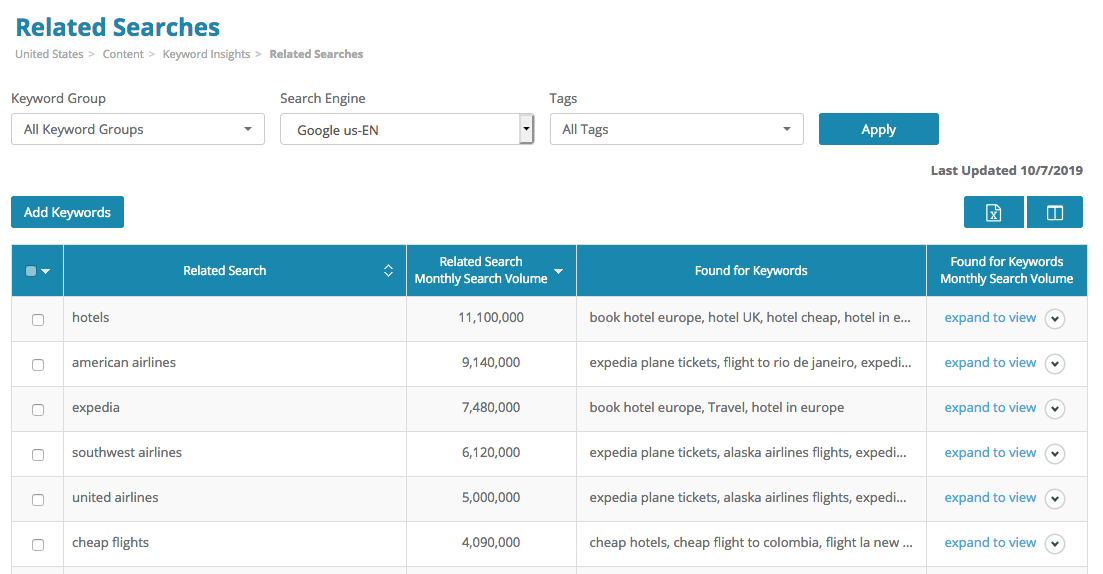Navigate to Content breadcrumb
The height and width of the screenshot is (574, 1103).
tap(123, 54)
